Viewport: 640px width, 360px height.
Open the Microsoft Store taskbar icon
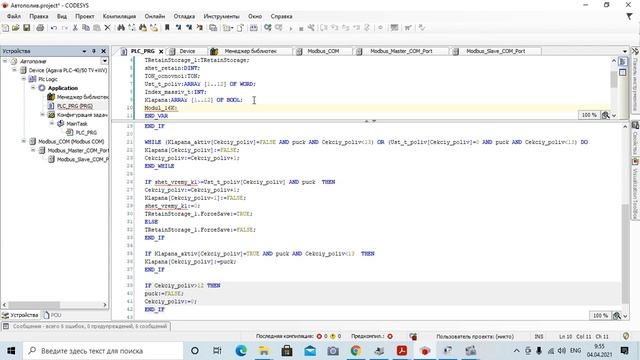[287, 351]
